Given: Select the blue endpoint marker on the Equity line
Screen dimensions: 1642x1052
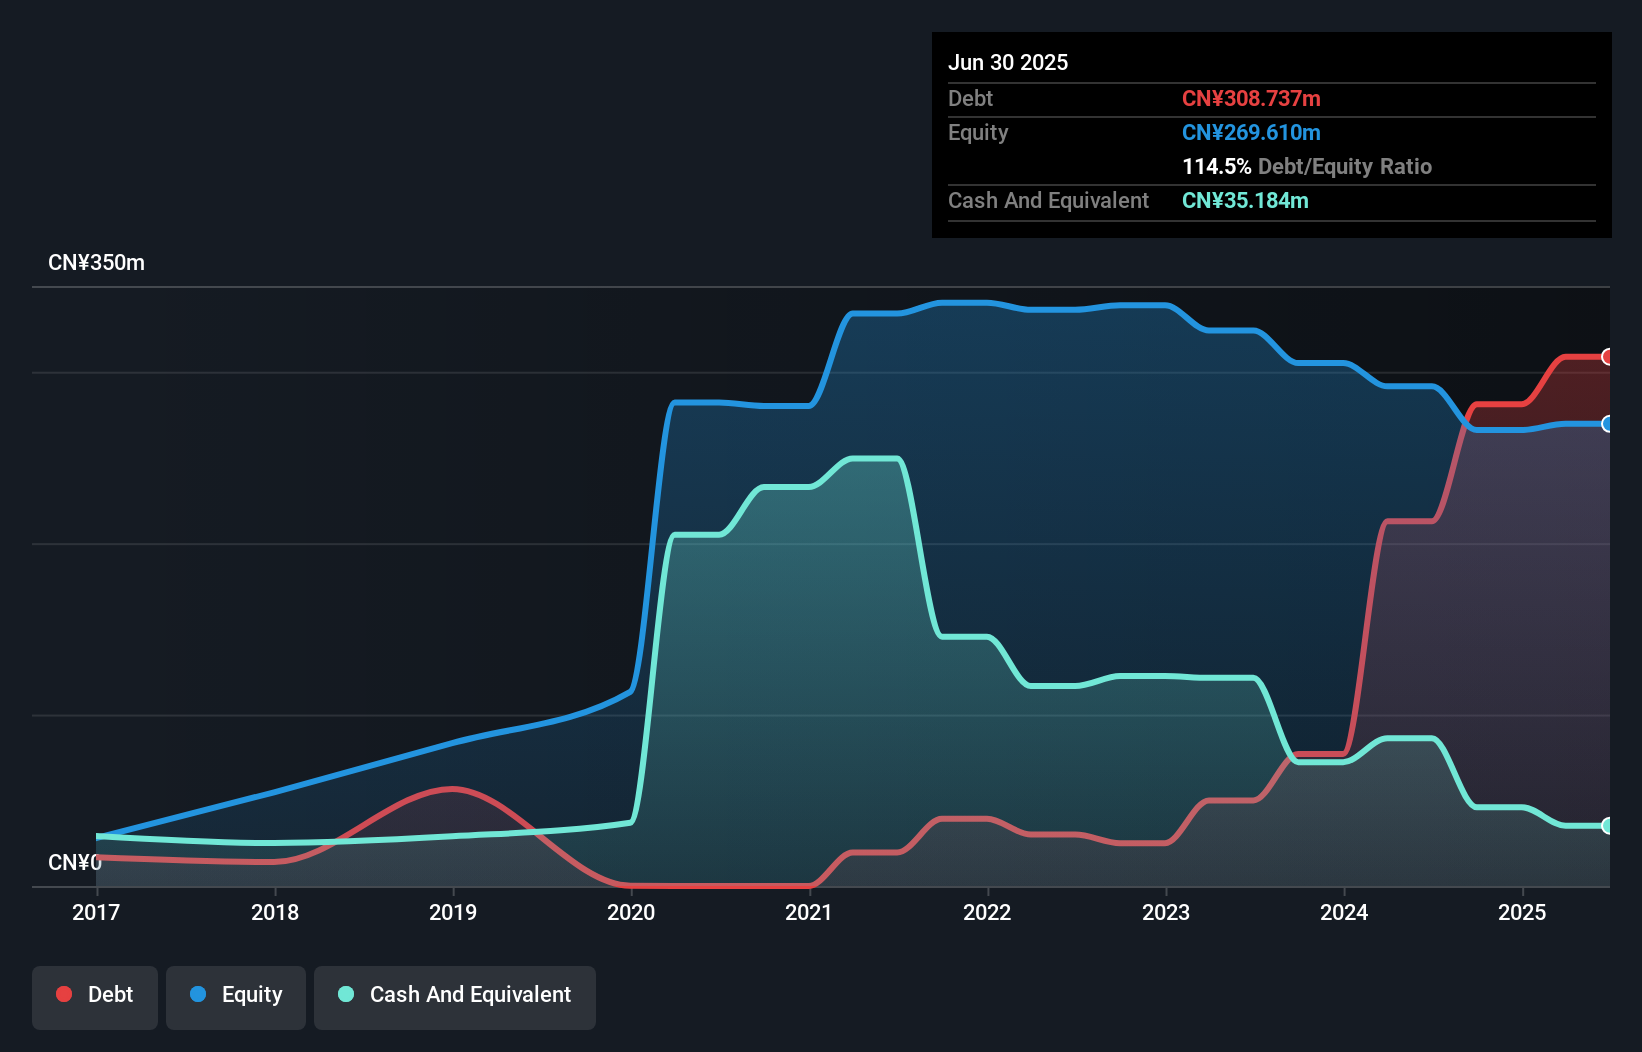Looking at the screenshot, I should [x=1608, y=424].
